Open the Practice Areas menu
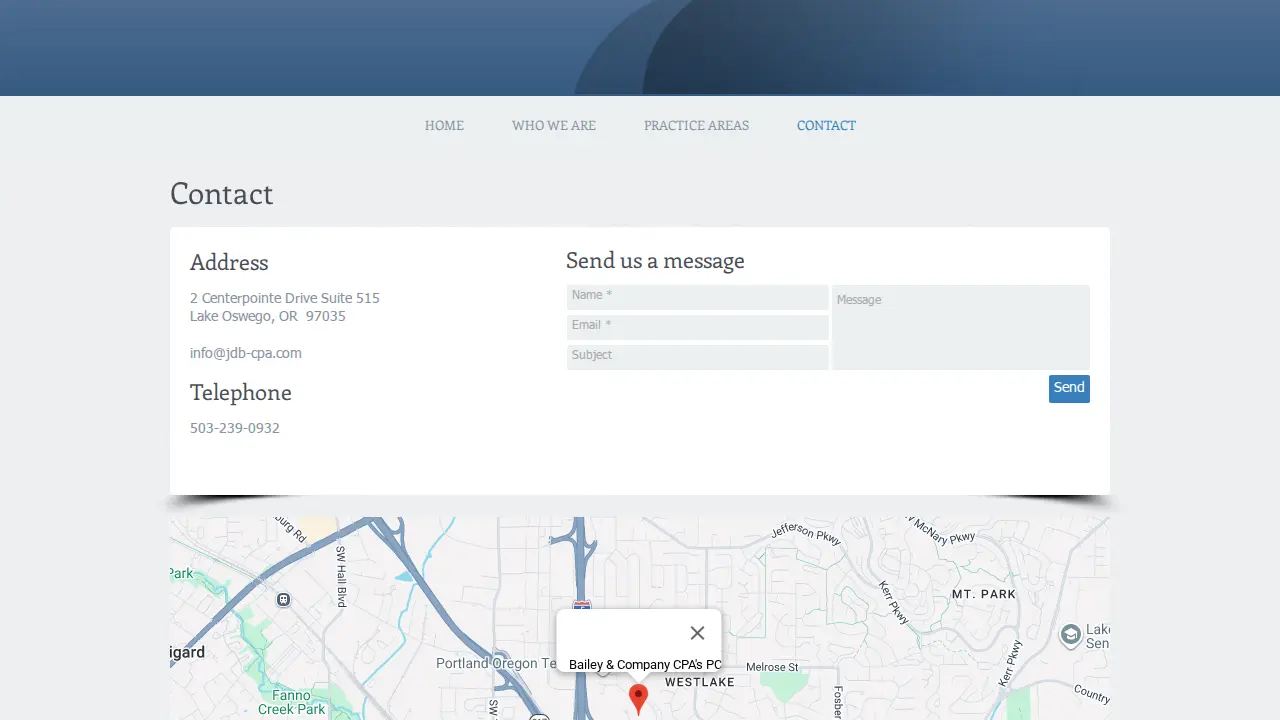 point(696,126)
